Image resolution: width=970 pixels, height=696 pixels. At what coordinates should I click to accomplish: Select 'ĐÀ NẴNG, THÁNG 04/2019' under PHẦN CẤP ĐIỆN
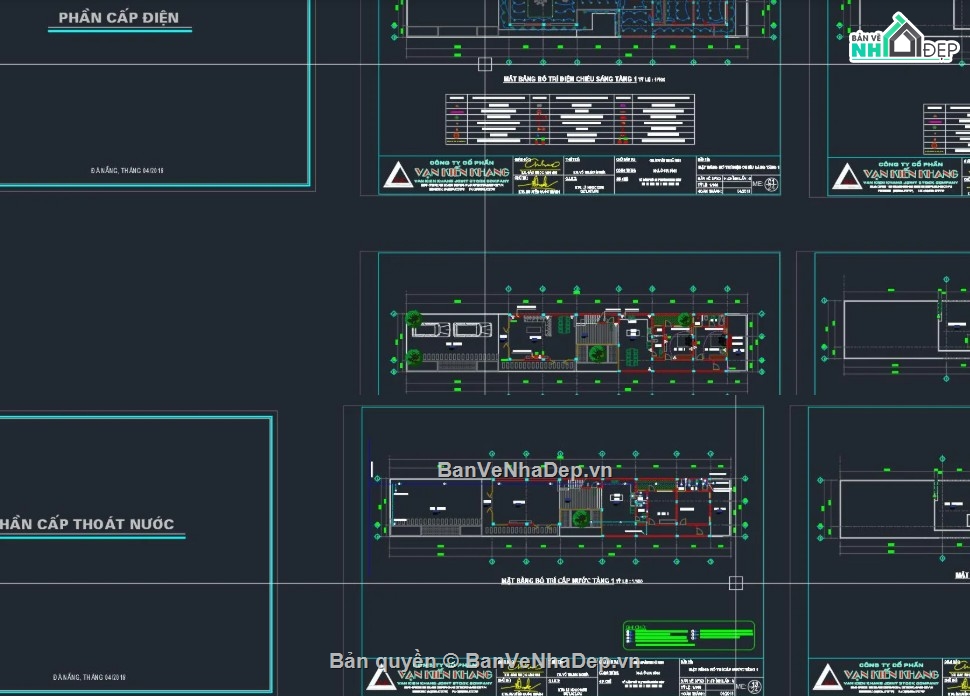click(x=127, y=170)
